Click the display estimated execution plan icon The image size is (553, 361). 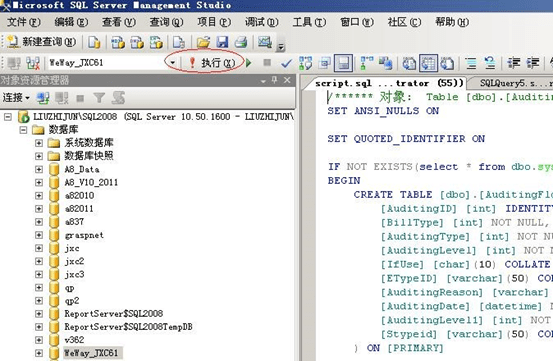305,63
